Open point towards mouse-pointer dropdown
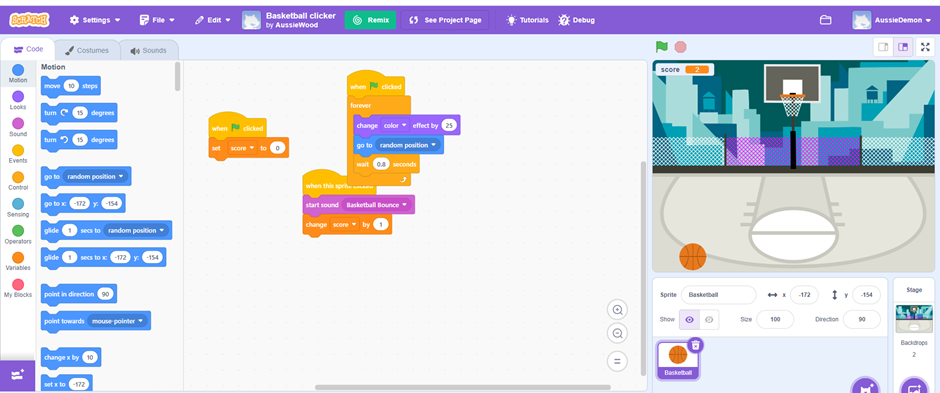940x393 pixels. 117,321
